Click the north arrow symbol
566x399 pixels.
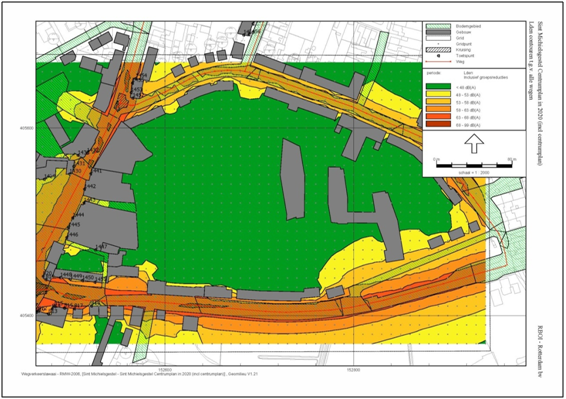[x=474, y=144]
